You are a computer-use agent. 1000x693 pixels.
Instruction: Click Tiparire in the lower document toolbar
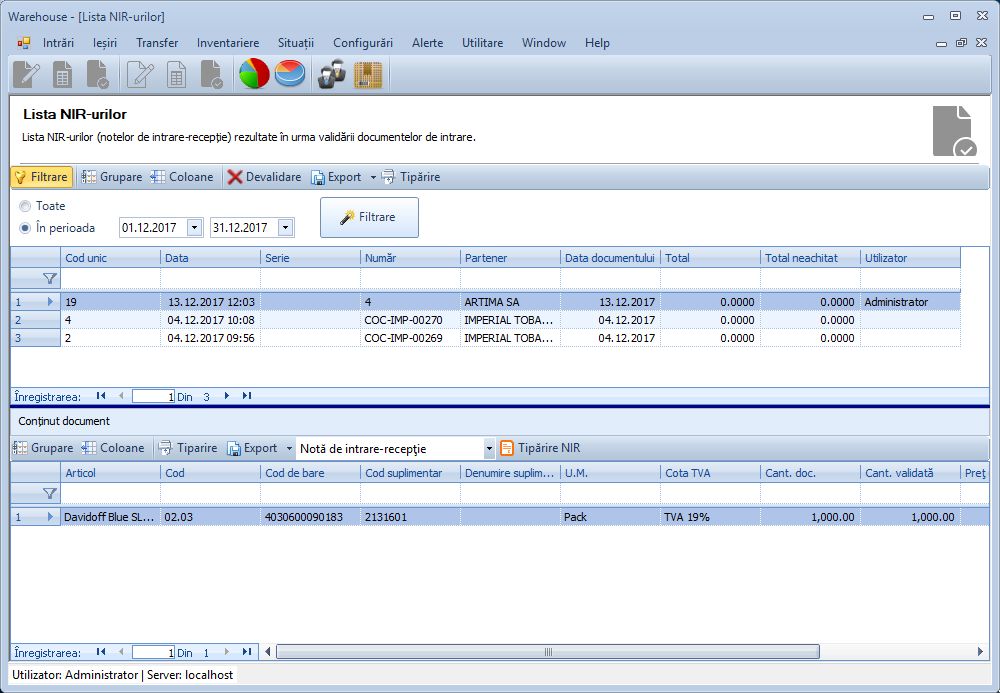(188, 448)
